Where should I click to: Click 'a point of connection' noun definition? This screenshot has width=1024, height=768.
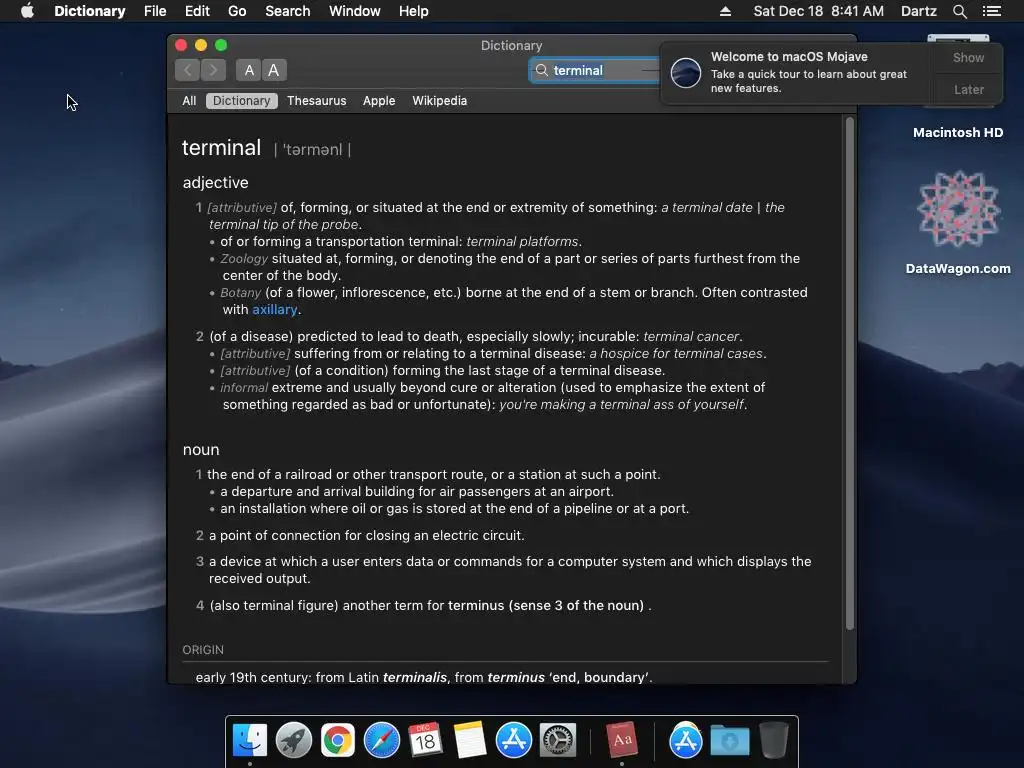366,536
